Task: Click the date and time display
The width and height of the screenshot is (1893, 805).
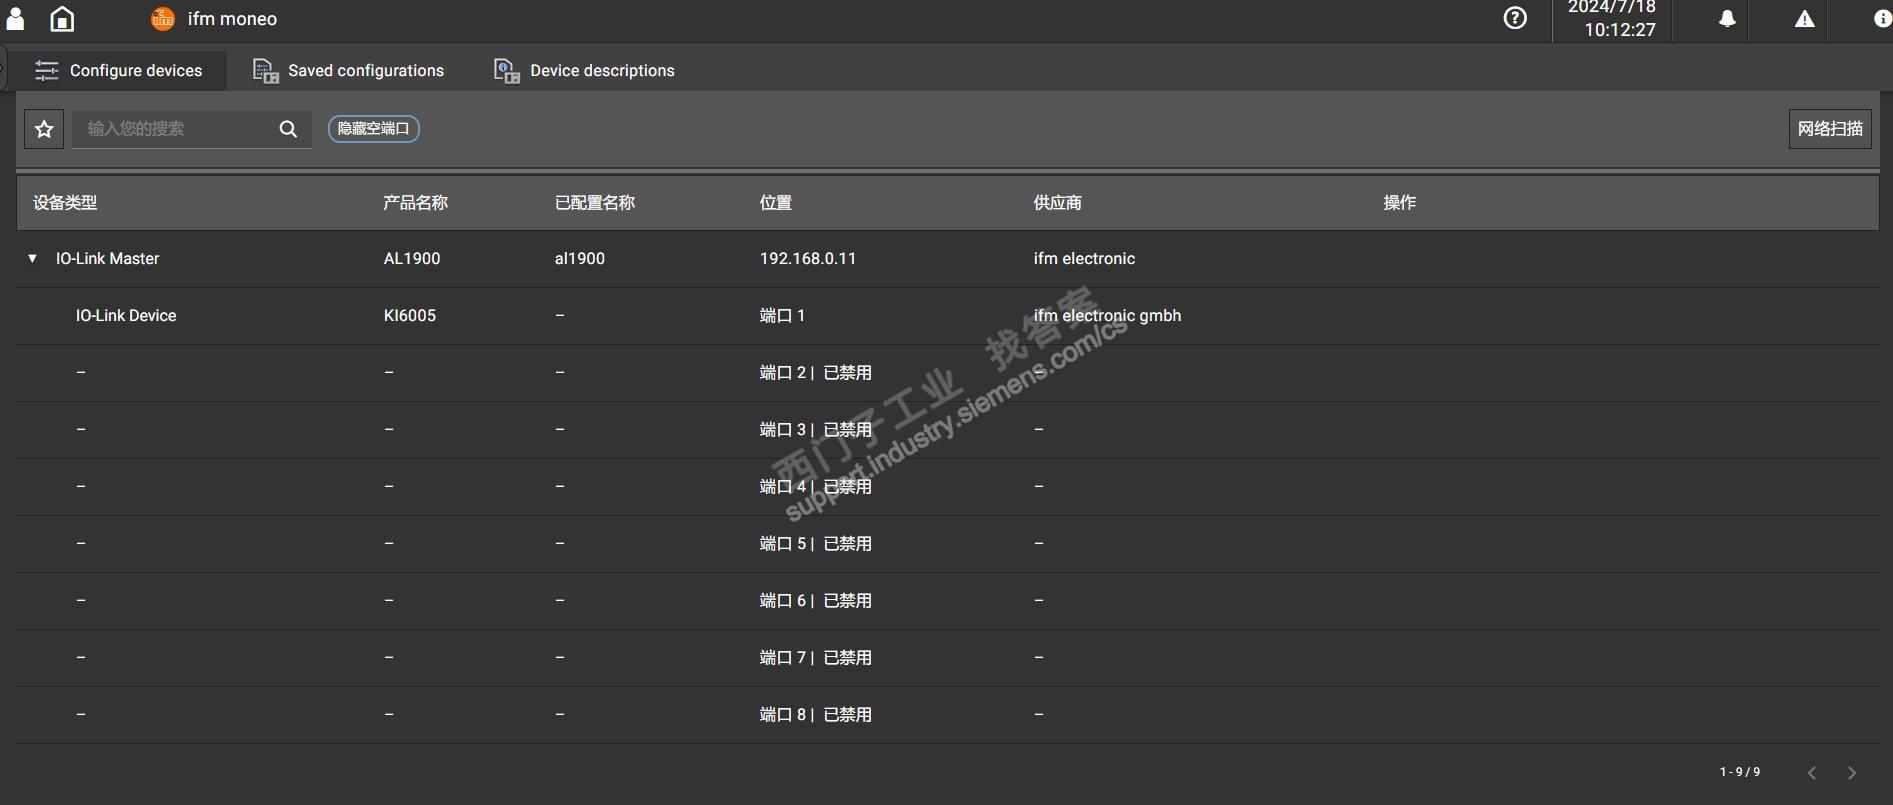Action: coord(1612,19)
